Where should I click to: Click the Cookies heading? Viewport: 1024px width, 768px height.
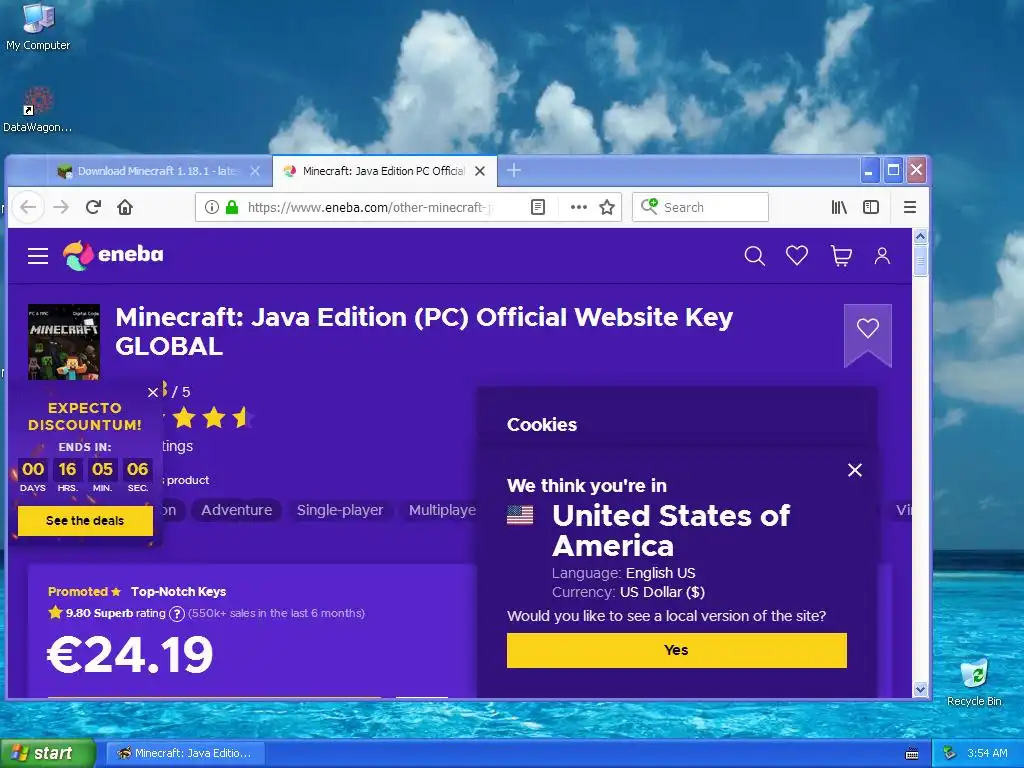tap(541, 424)
